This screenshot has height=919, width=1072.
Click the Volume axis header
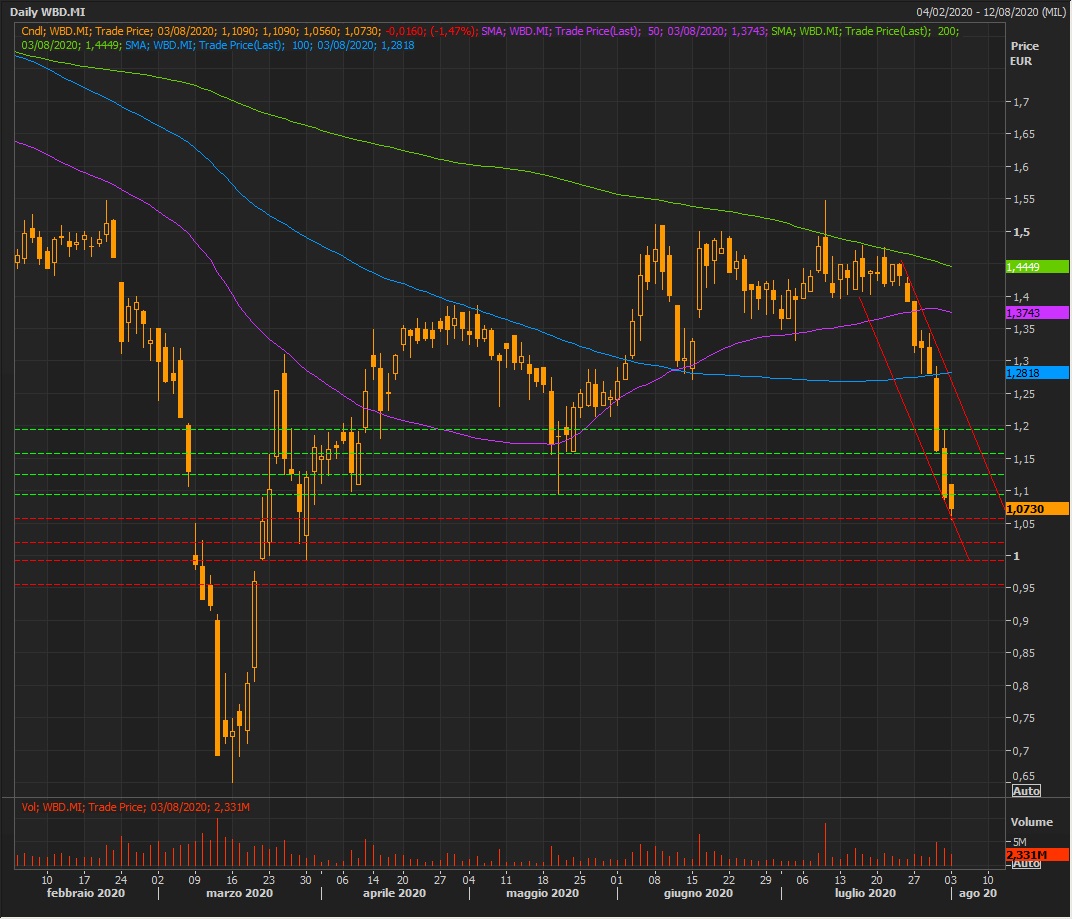[1031, 822]
